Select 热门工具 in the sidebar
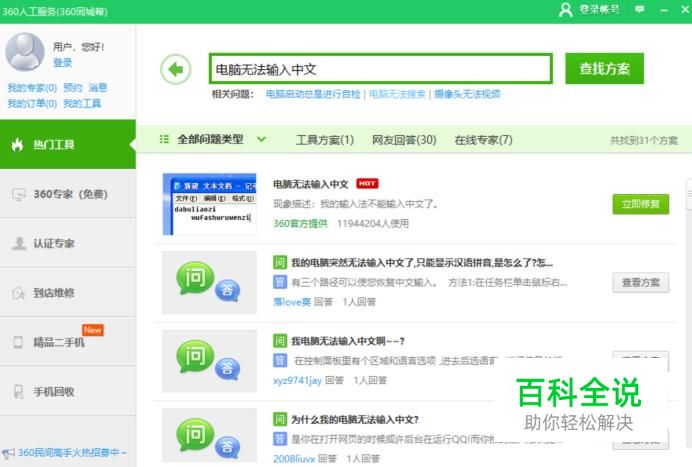 68,144
